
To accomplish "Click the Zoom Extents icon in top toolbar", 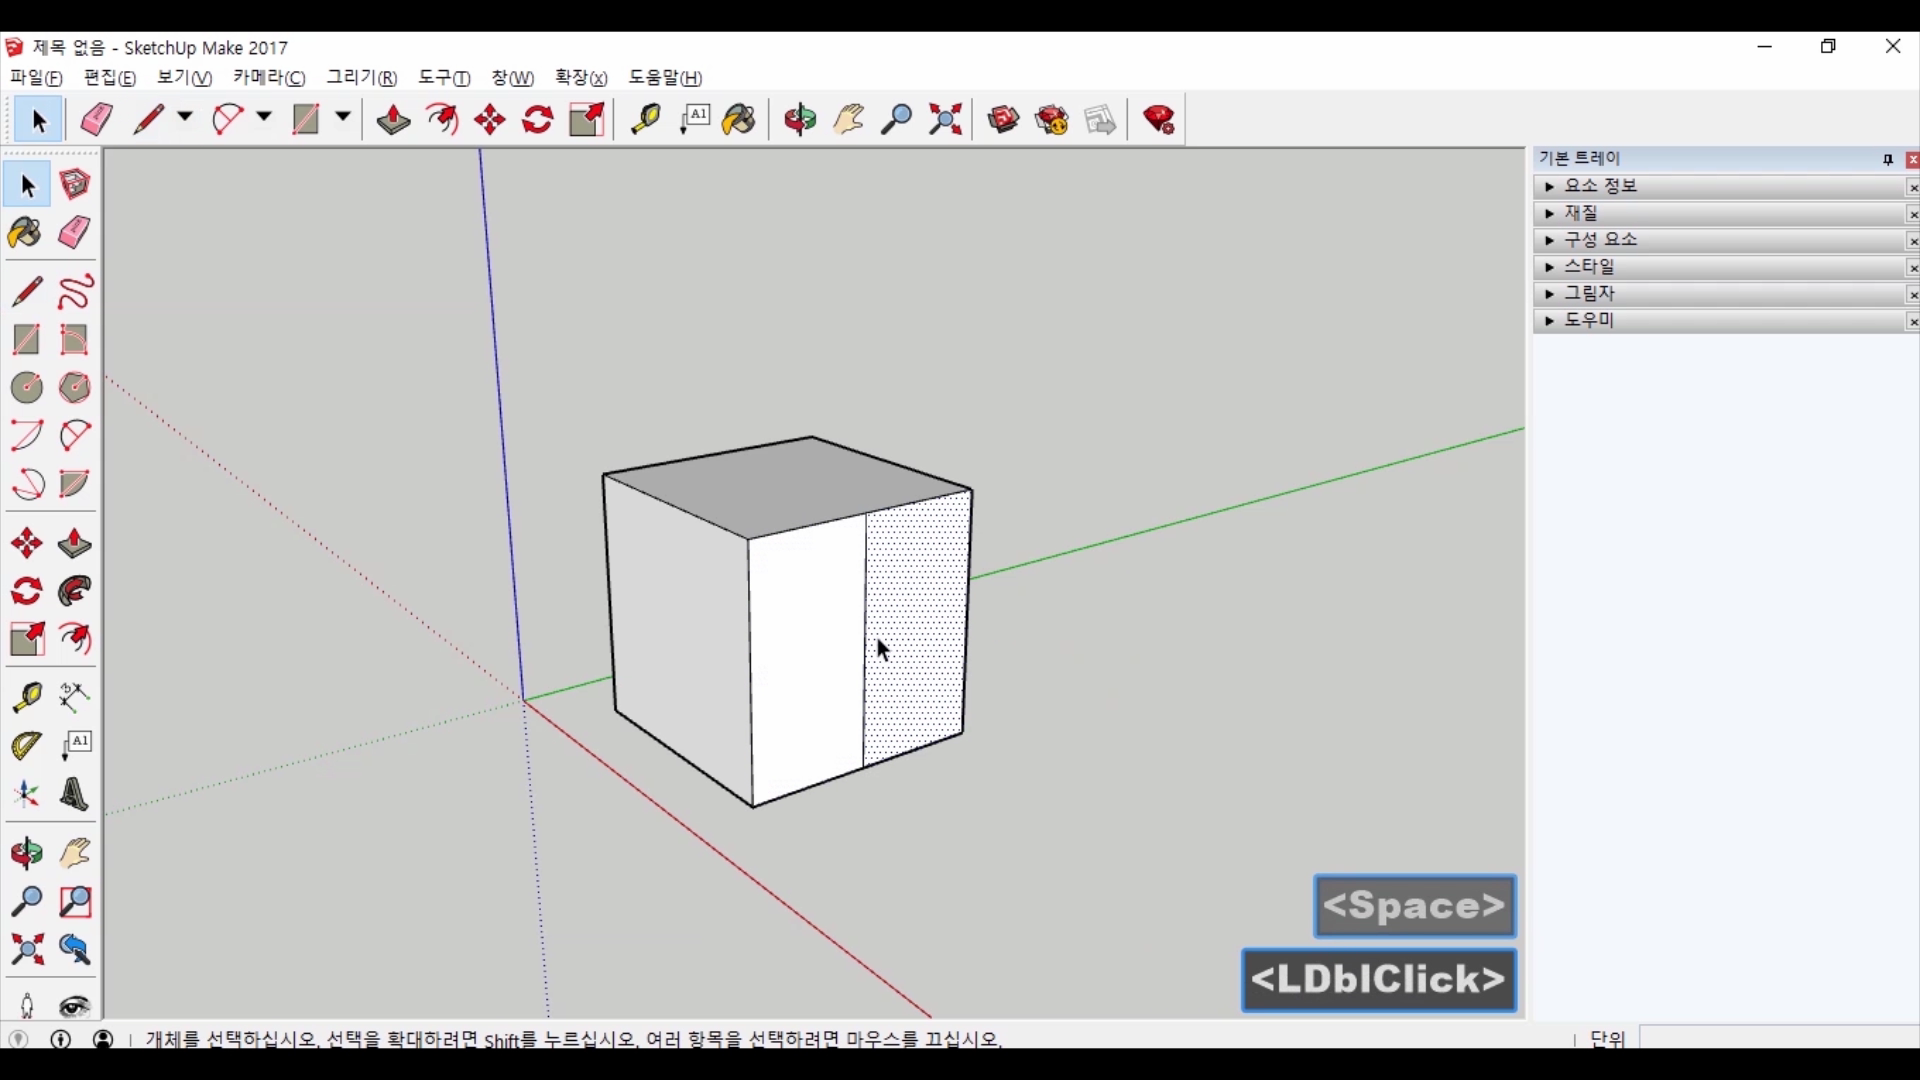I will (945, 120).
